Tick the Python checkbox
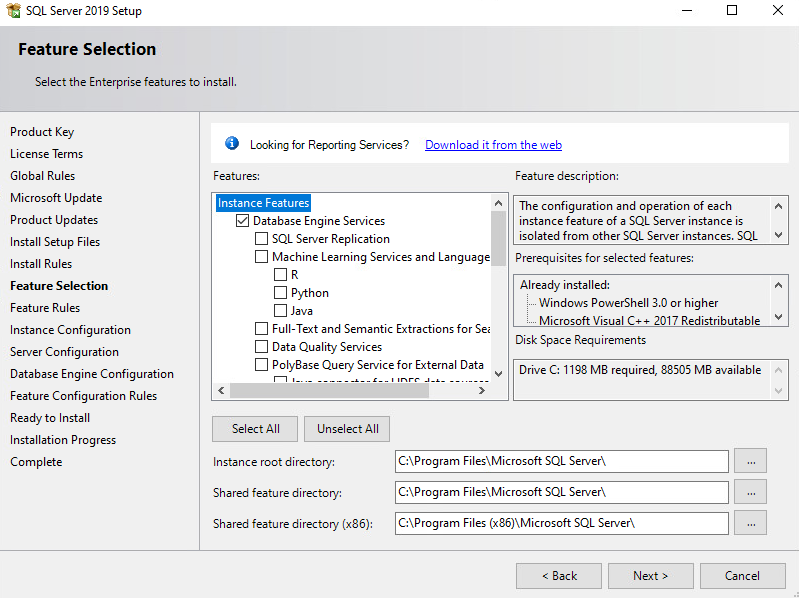 coord(280,292)
